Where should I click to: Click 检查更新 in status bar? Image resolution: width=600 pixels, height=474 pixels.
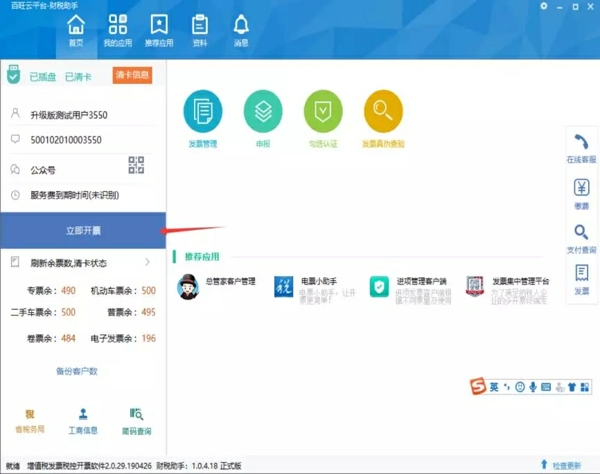(560, 466)
